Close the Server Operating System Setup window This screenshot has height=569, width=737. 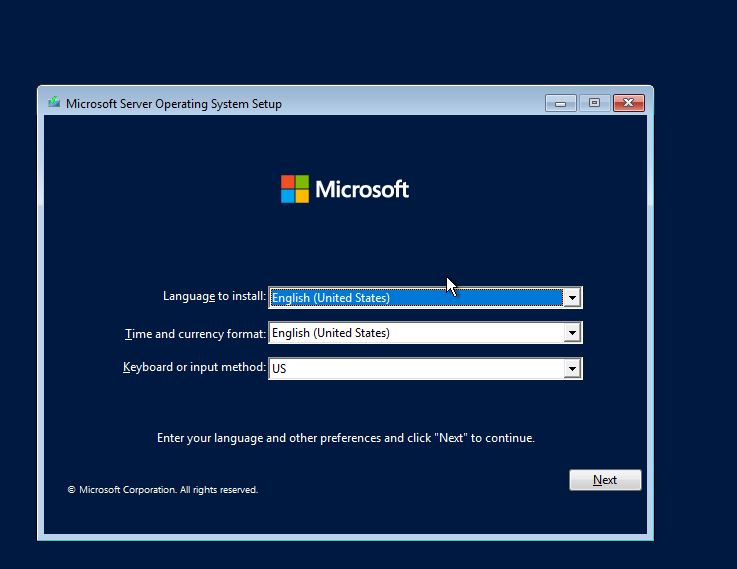628,103
